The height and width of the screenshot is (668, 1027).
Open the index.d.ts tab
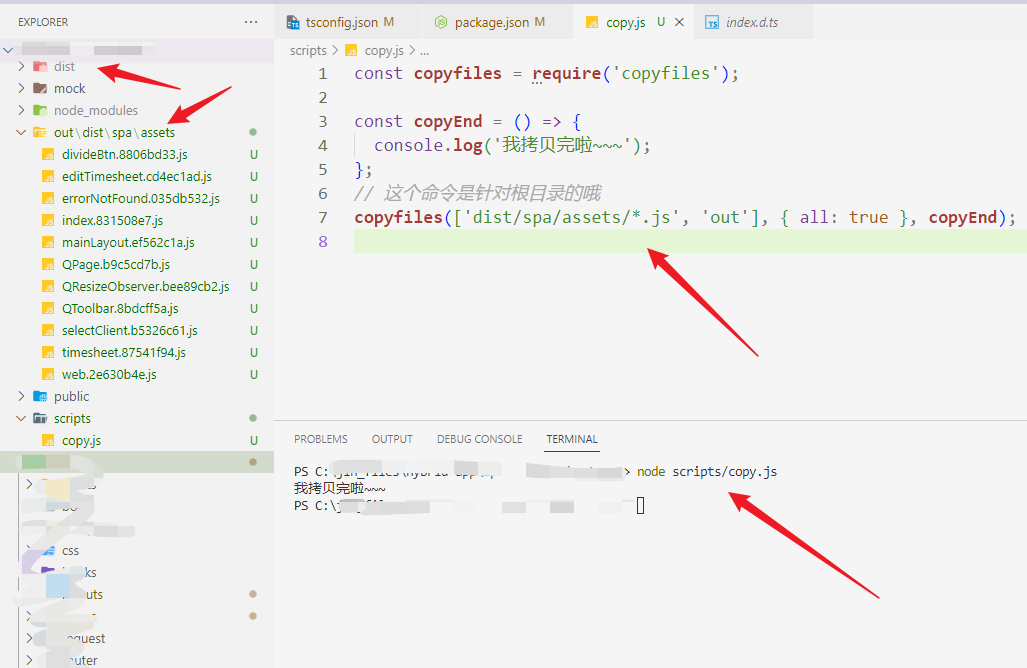click(751, 22)
